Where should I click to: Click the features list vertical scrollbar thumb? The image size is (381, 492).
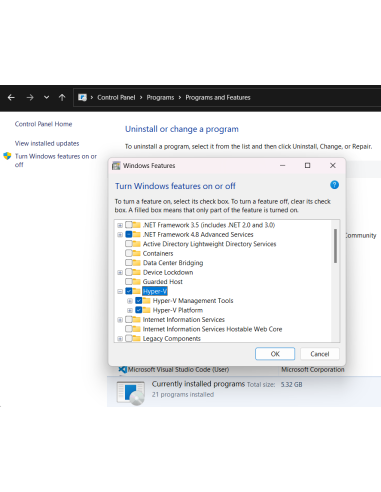pos(335,246)
